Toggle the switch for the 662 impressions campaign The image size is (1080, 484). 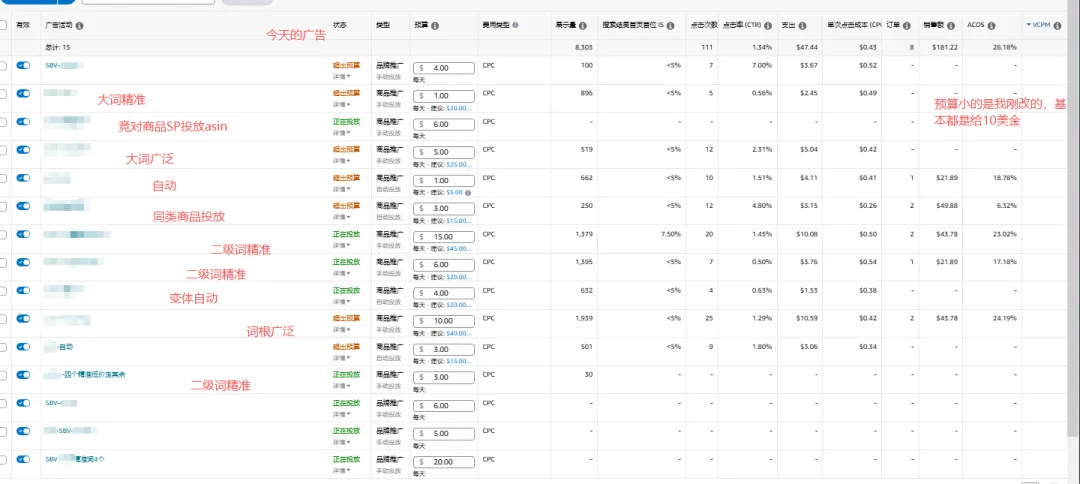[x=23, y=178]
